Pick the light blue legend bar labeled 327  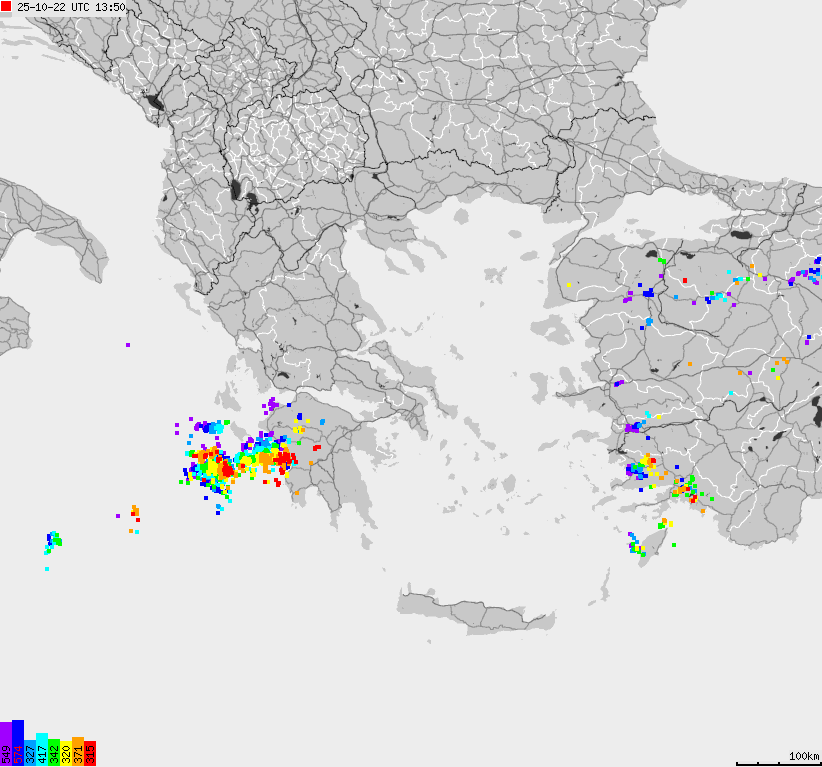tap(30, 752)
